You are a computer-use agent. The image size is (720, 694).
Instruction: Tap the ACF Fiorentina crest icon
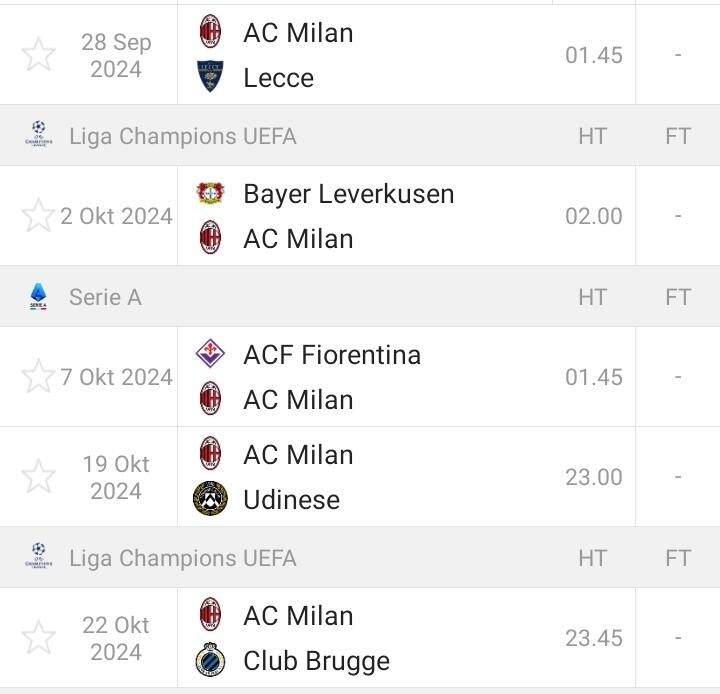point(210,354)
